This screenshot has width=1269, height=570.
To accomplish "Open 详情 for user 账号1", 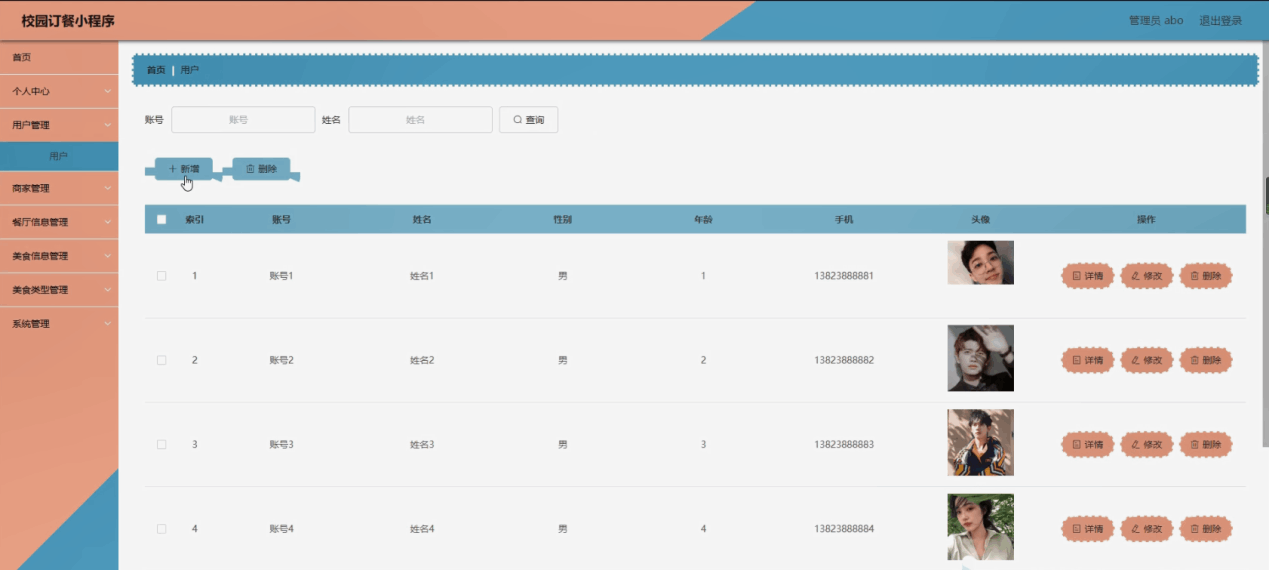I will point(1087,276).
